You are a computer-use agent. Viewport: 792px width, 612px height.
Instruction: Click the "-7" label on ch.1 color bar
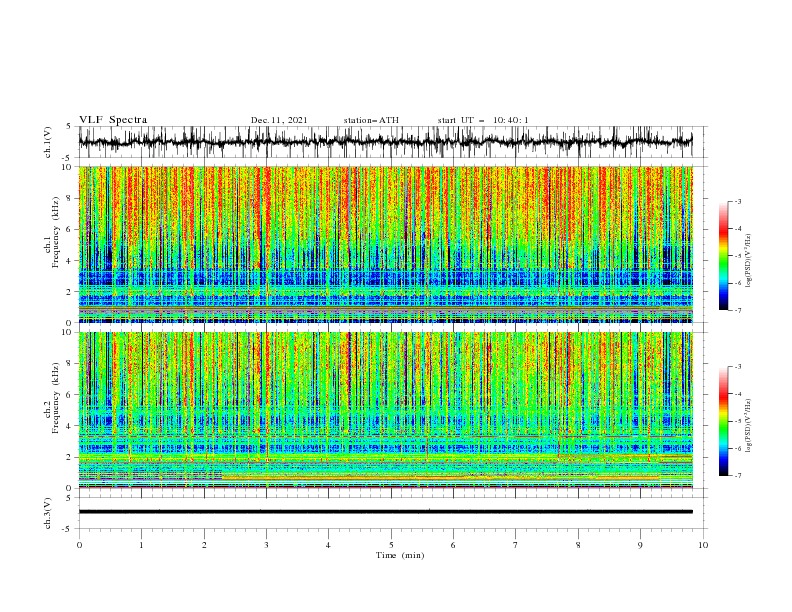(x=737, y=310)
